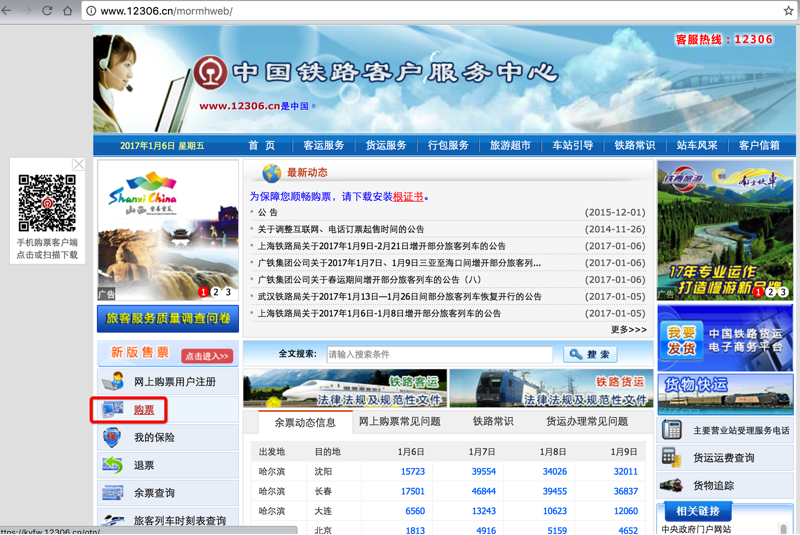Open the 货运服务 navigation menu
The image size is (800, 535).
tap(386, 145)
